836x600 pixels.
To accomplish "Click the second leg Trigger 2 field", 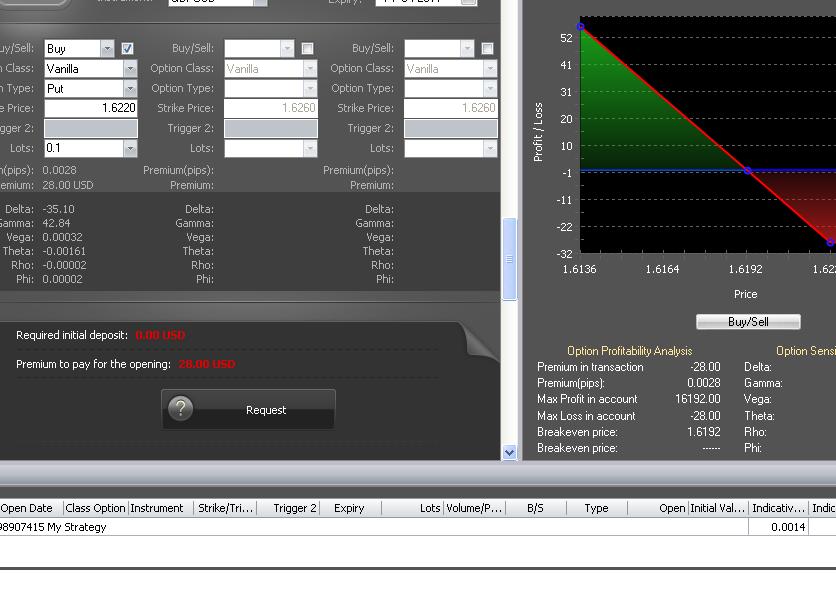I will point(271,128).
